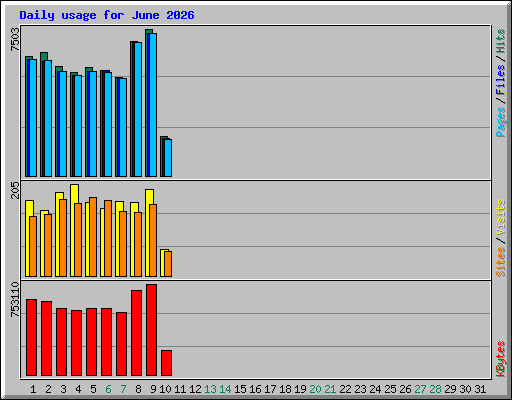Click the day 10 red KBytes bar
The height and width of the screenshot is (400, 512).
pyautogui.click(x=166, y=363)
